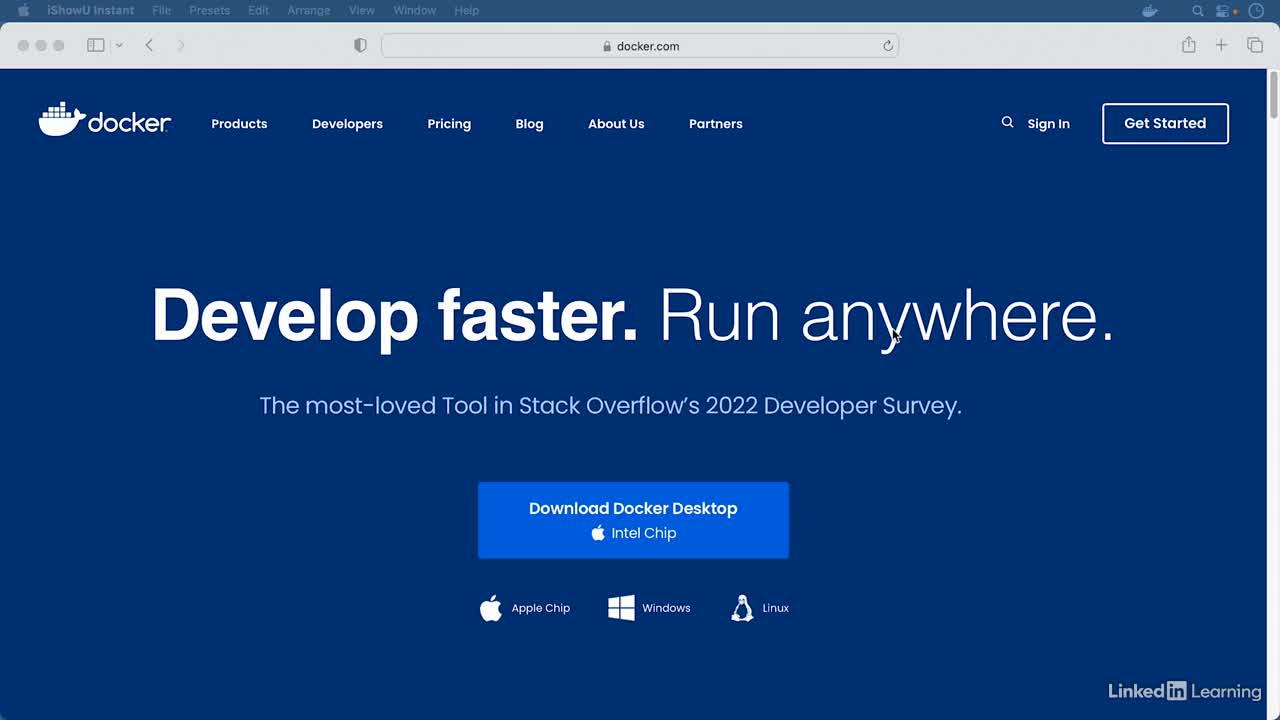This screenshot has width=1280, height=720.
Task: Click the Linux penguin icon
Action: [742, 608]
